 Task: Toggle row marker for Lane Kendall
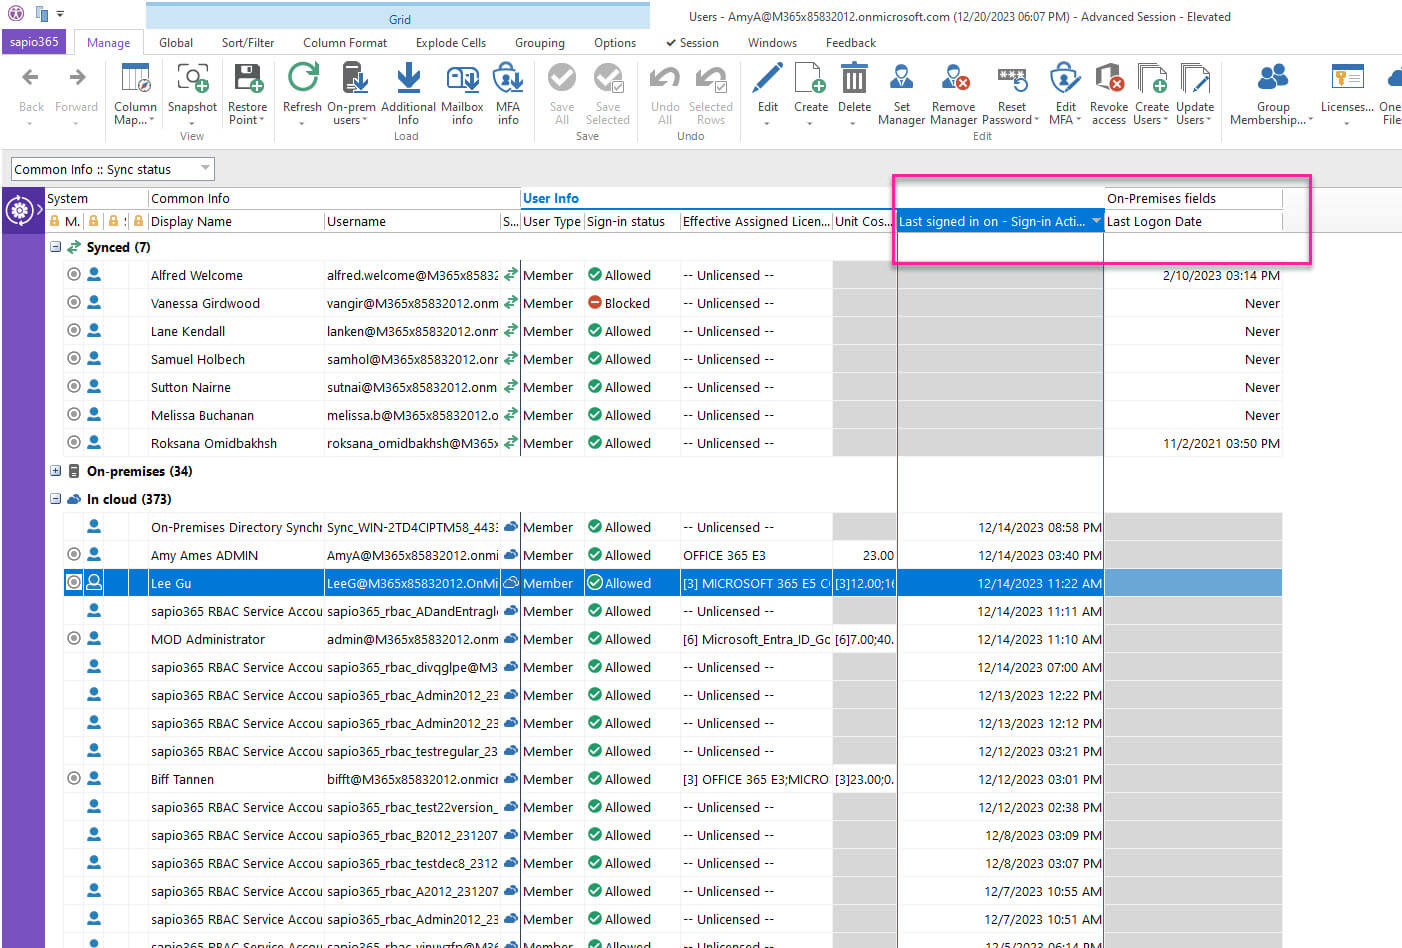tap(74, 330)
